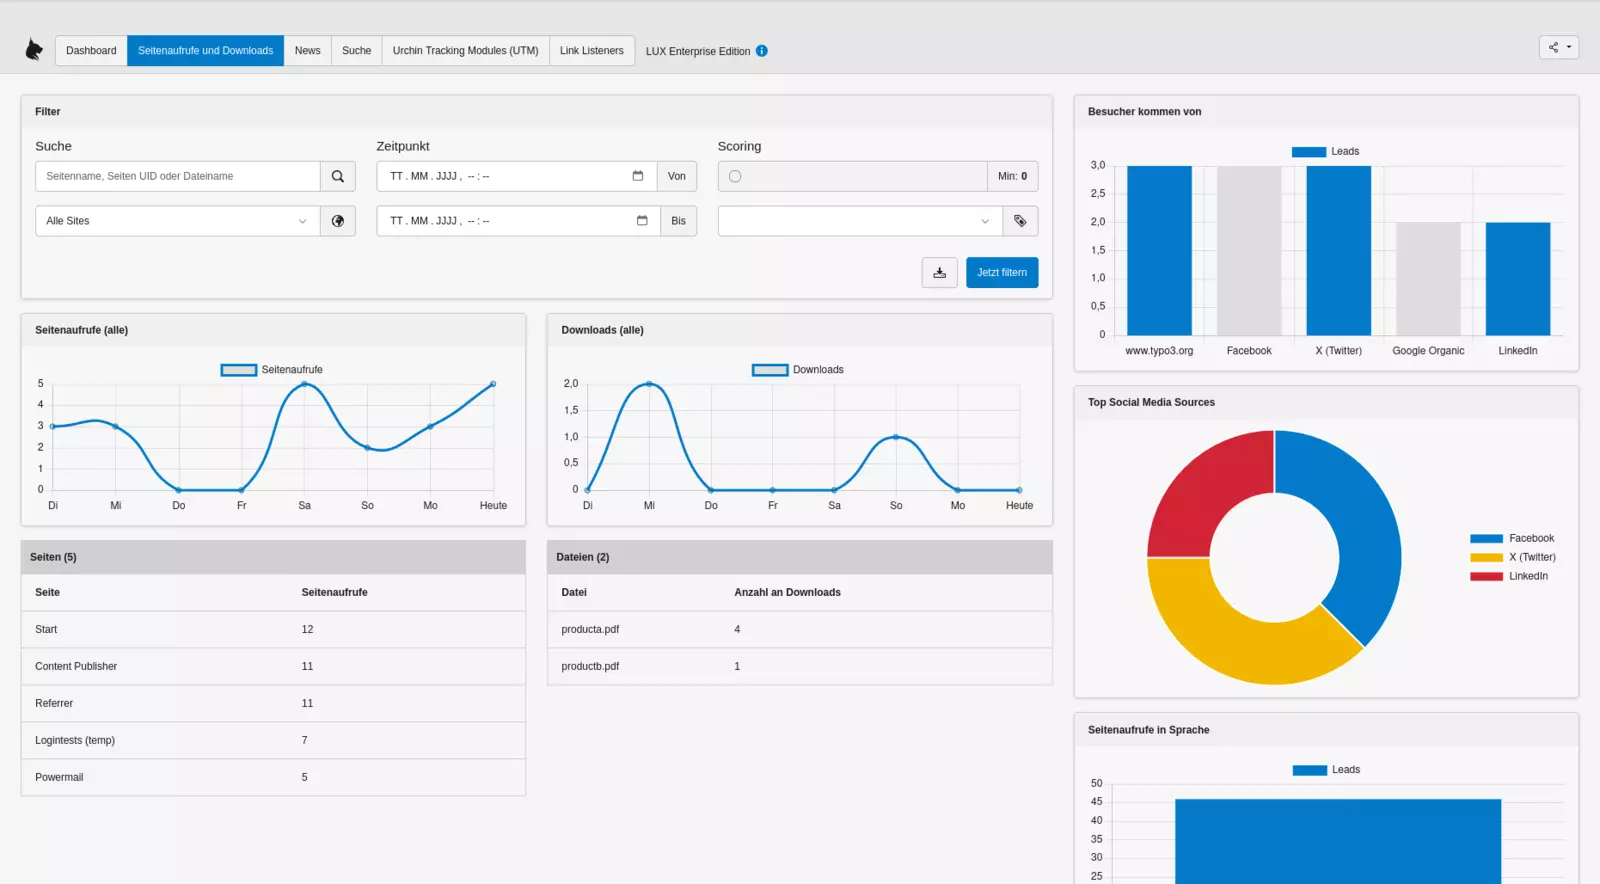
Task: Click the Enterprise Edition info icon
Action: (x=762, y=51)
